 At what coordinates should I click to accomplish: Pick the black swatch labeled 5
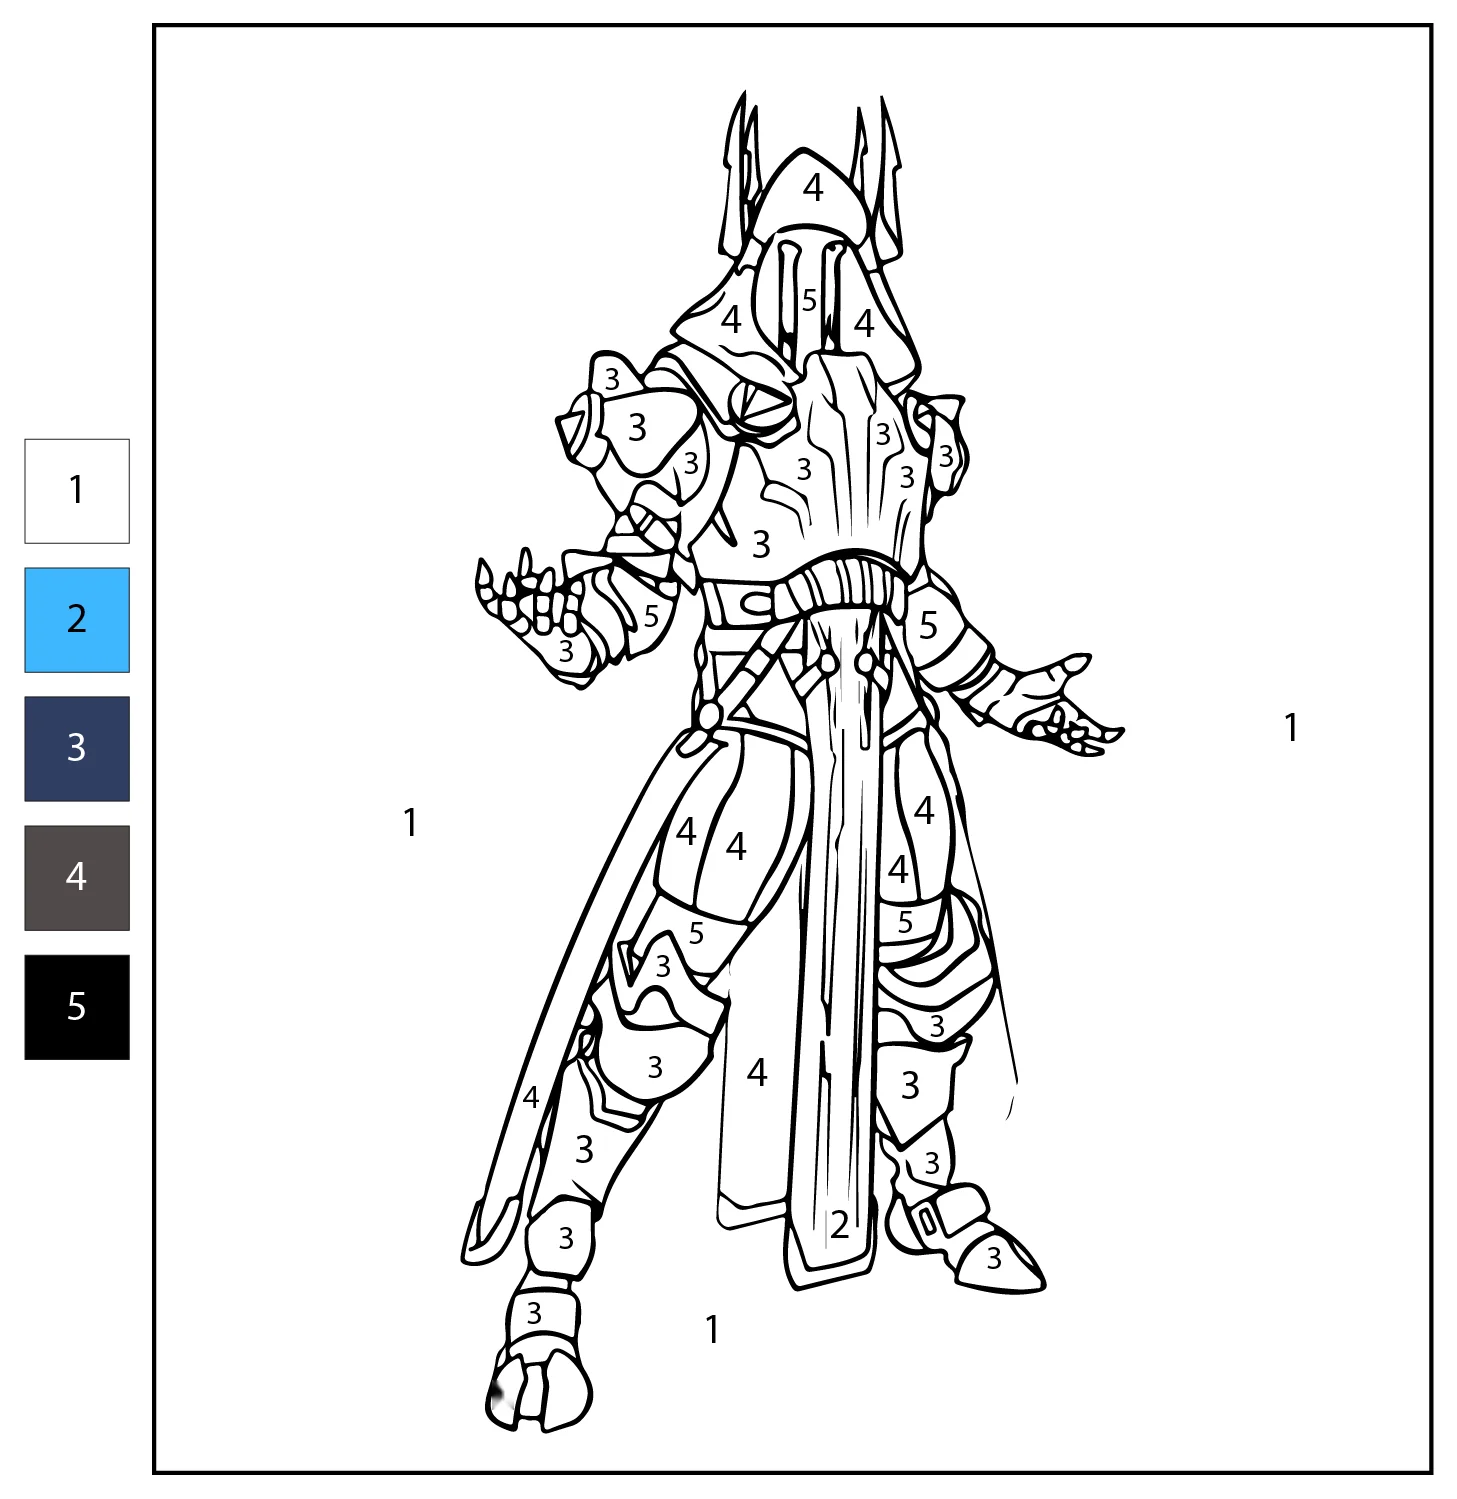pyautogui.click(x=77, y=1007)
